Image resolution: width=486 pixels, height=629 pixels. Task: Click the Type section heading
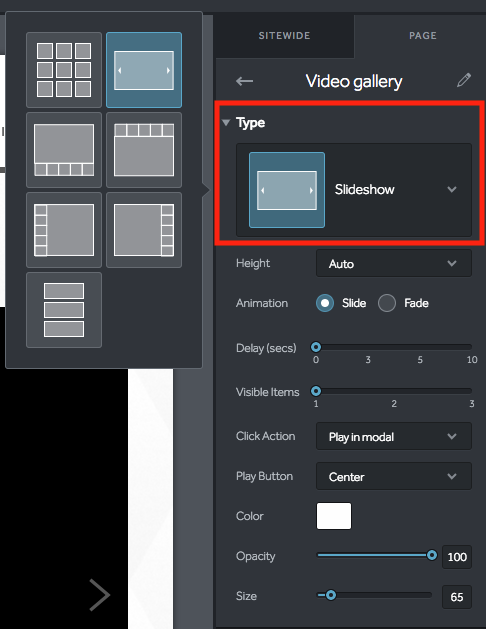coord(251,123)
